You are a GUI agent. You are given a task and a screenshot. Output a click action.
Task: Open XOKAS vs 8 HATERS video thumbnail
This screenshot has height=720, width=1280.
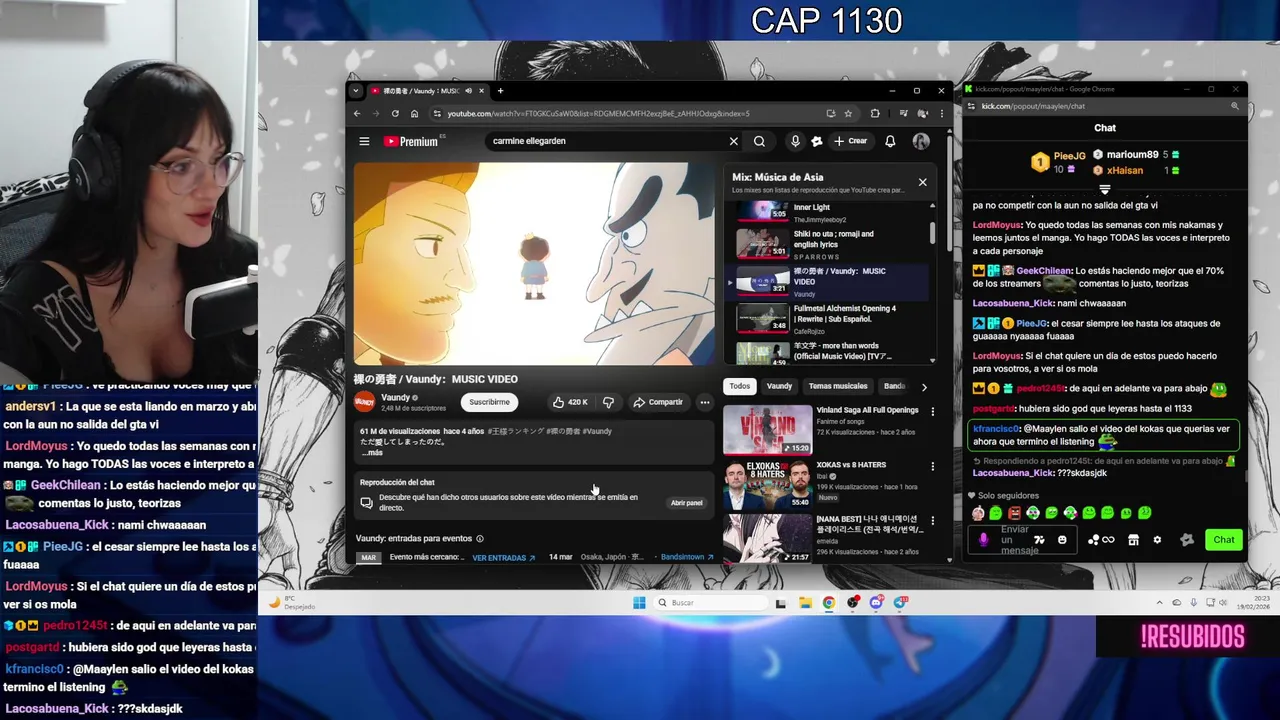pyautogui.click(x=767, y=484)
